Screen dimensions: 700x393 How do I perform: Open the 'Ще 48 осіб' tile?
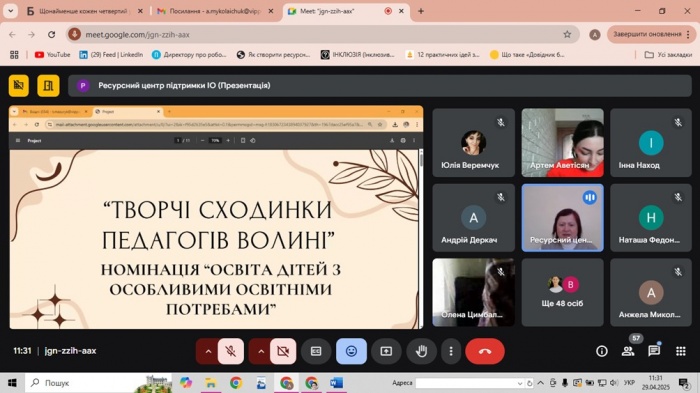pyautogui.click(x=562, y=292)
